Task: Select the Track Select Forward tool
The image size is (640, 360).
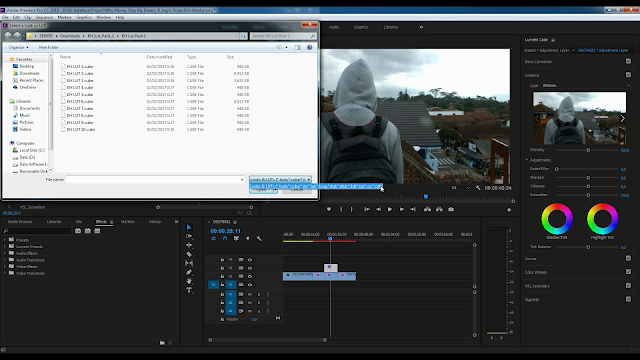Action: pos(189,236)
